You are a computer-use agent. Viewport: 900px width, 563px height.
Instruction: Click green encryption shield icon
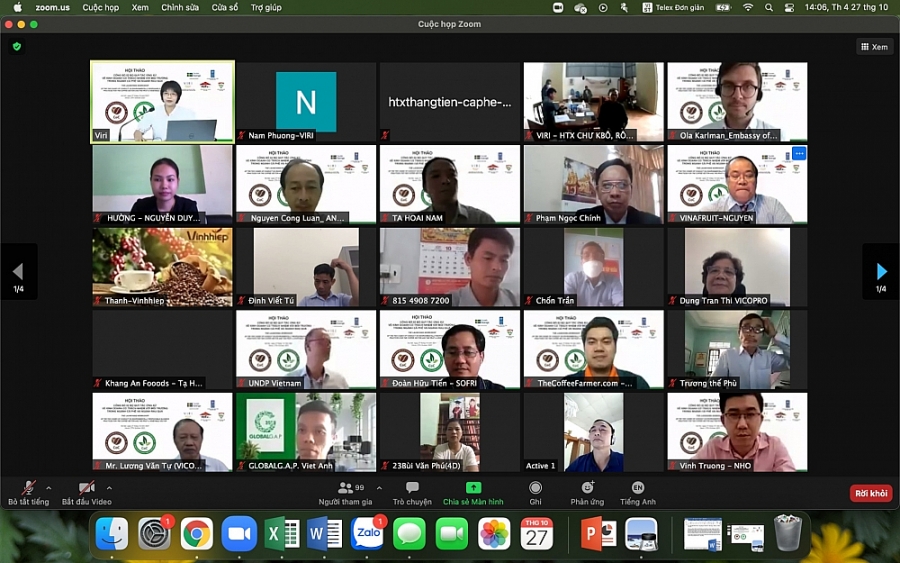[x=16, y=46]
